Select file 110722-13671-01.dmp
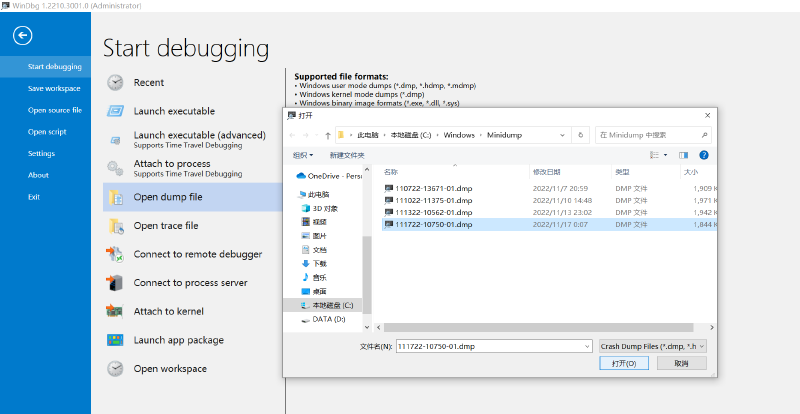 pyautogui.click(x=434, y=188)
